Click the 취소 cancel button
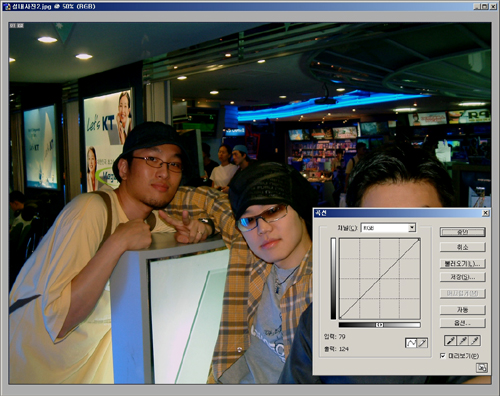 [x=462, y=247]
